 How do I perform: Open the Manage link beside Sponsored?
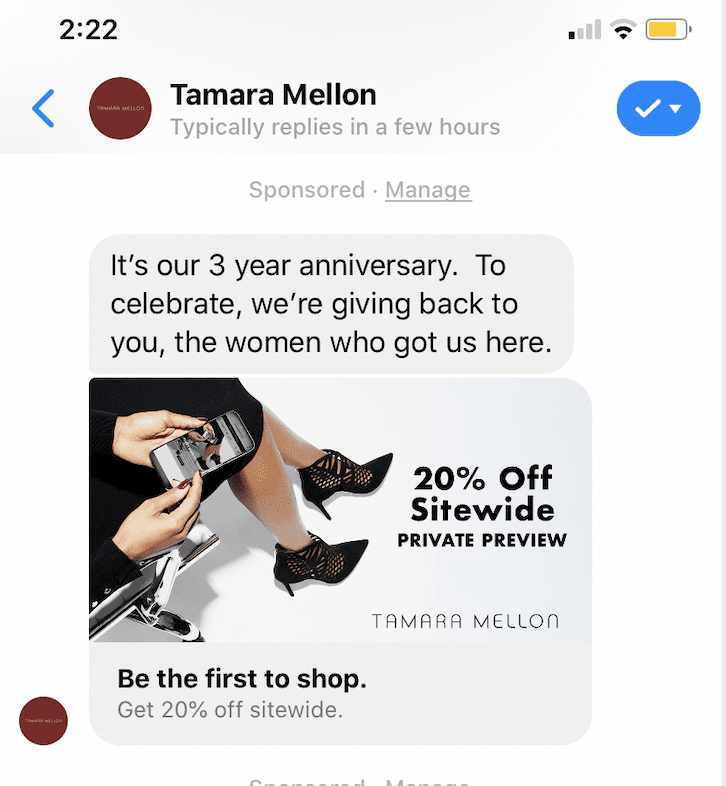428,190
